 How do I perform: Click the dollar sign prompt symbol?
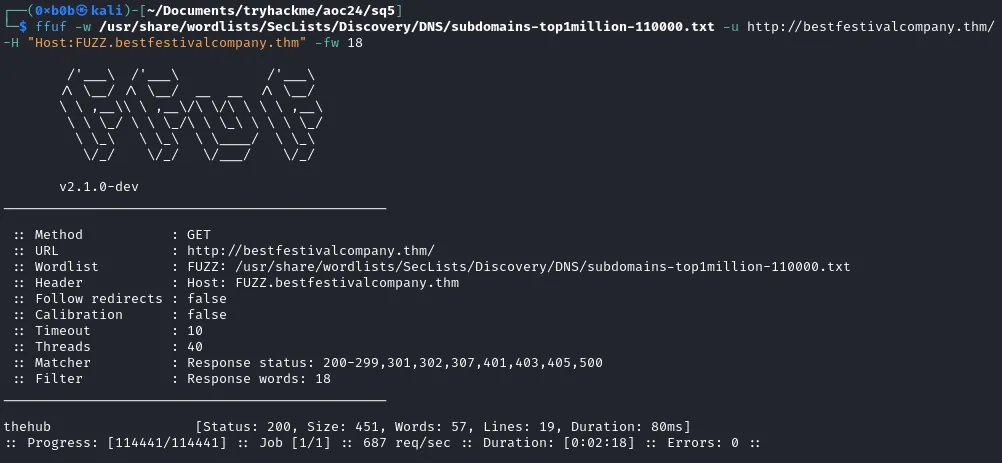pos(23,27)
